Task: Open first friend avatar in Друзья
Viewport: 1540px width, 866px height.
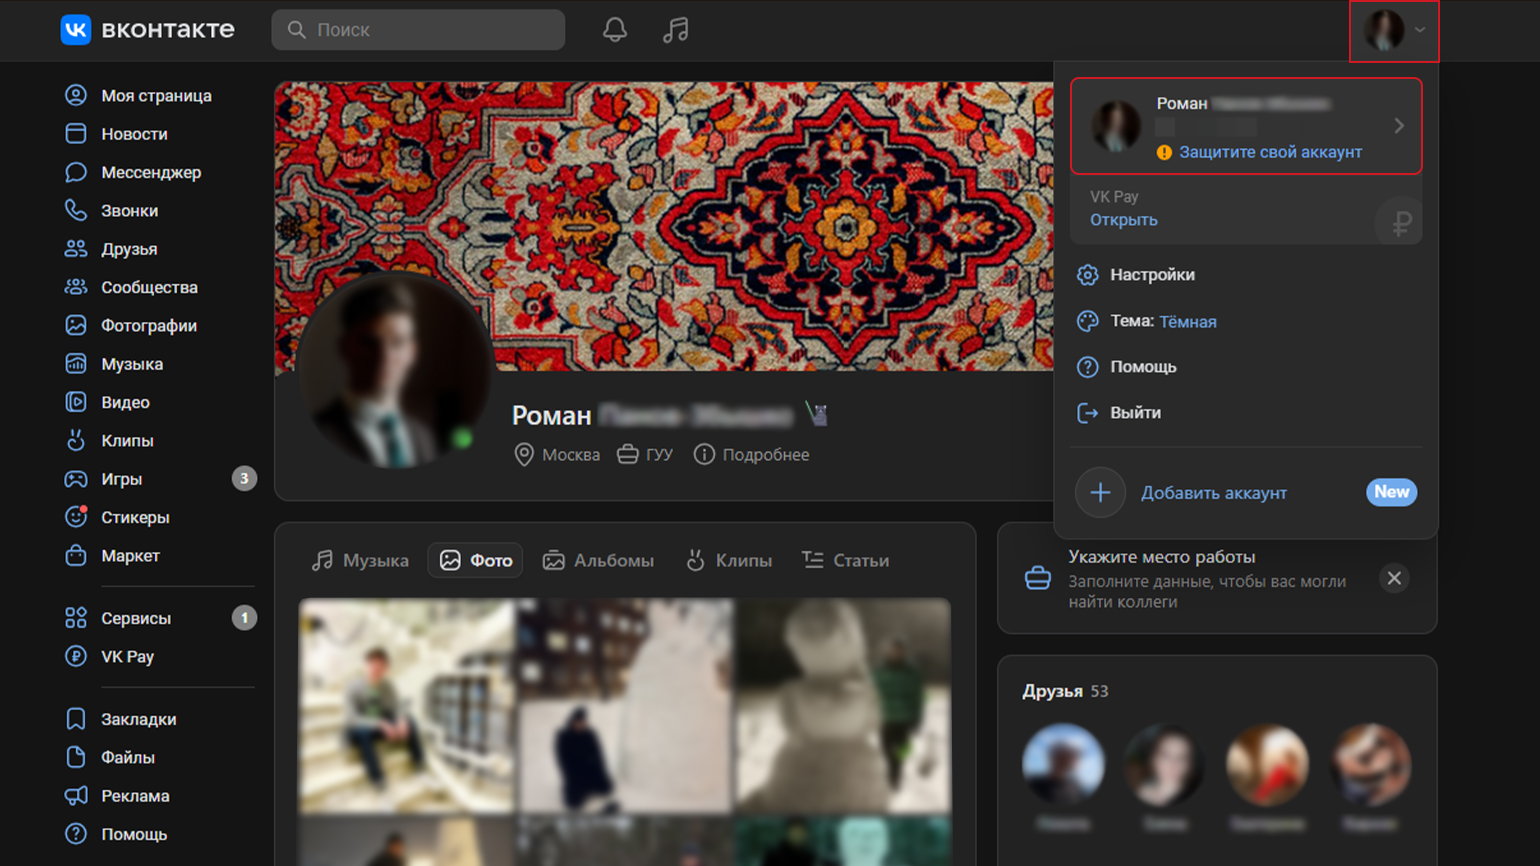Action: pos(1063,765)
